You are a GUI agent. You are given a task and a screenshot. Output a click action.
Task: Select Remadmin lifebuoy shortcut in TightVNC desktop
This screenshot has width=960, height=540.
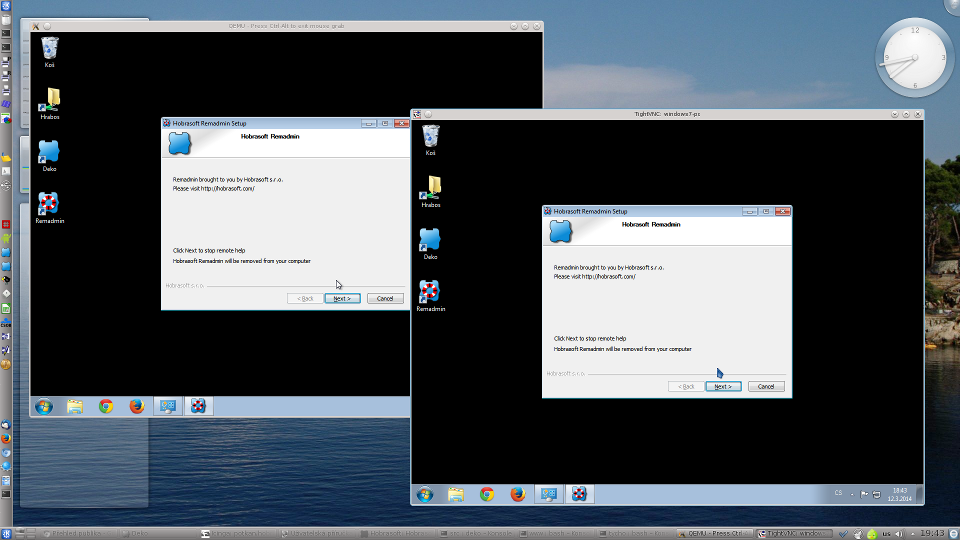[430, 296]
